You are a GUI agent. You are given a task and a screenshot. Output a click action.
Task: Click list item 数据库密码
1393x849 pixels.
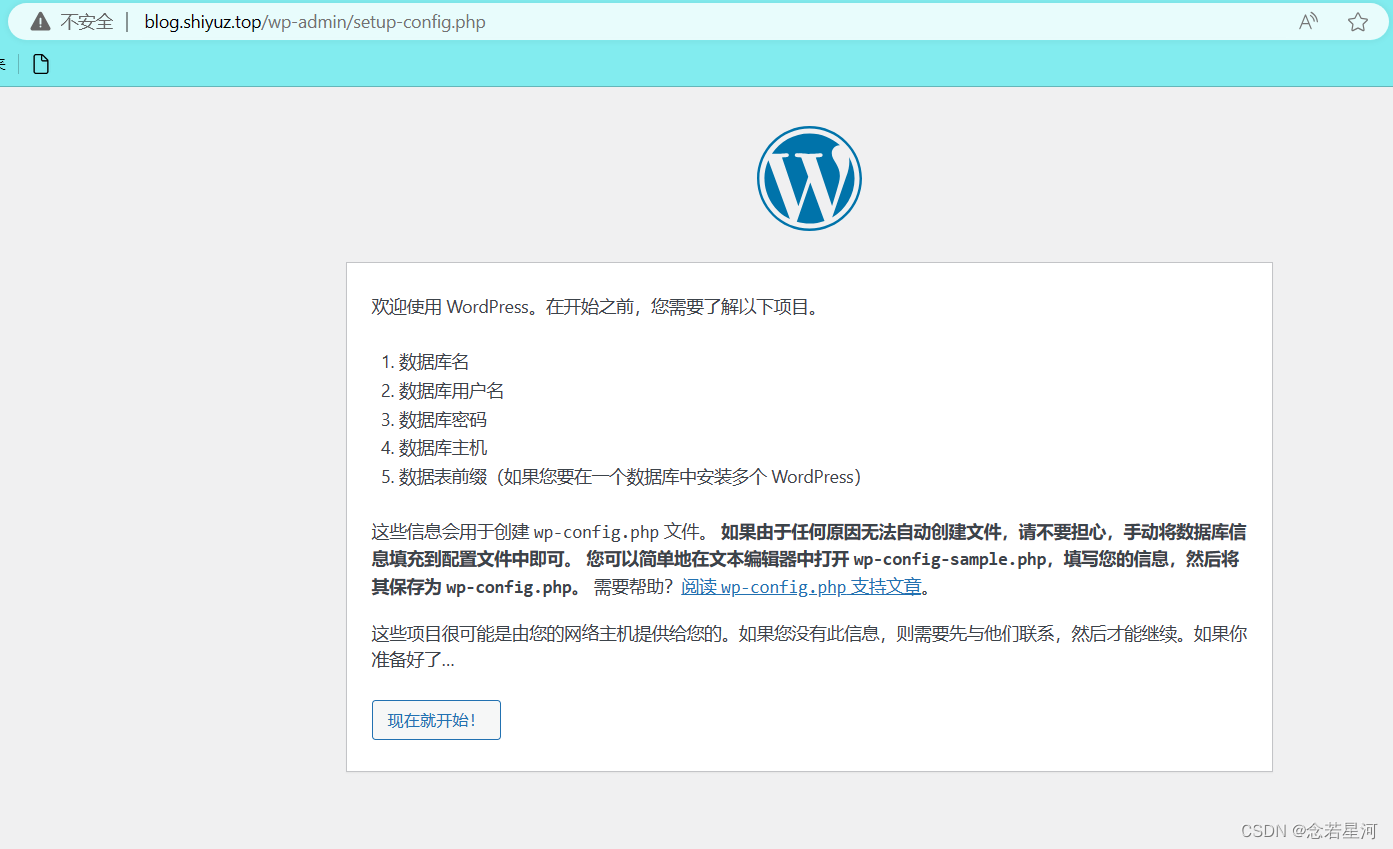click(442, 420)
